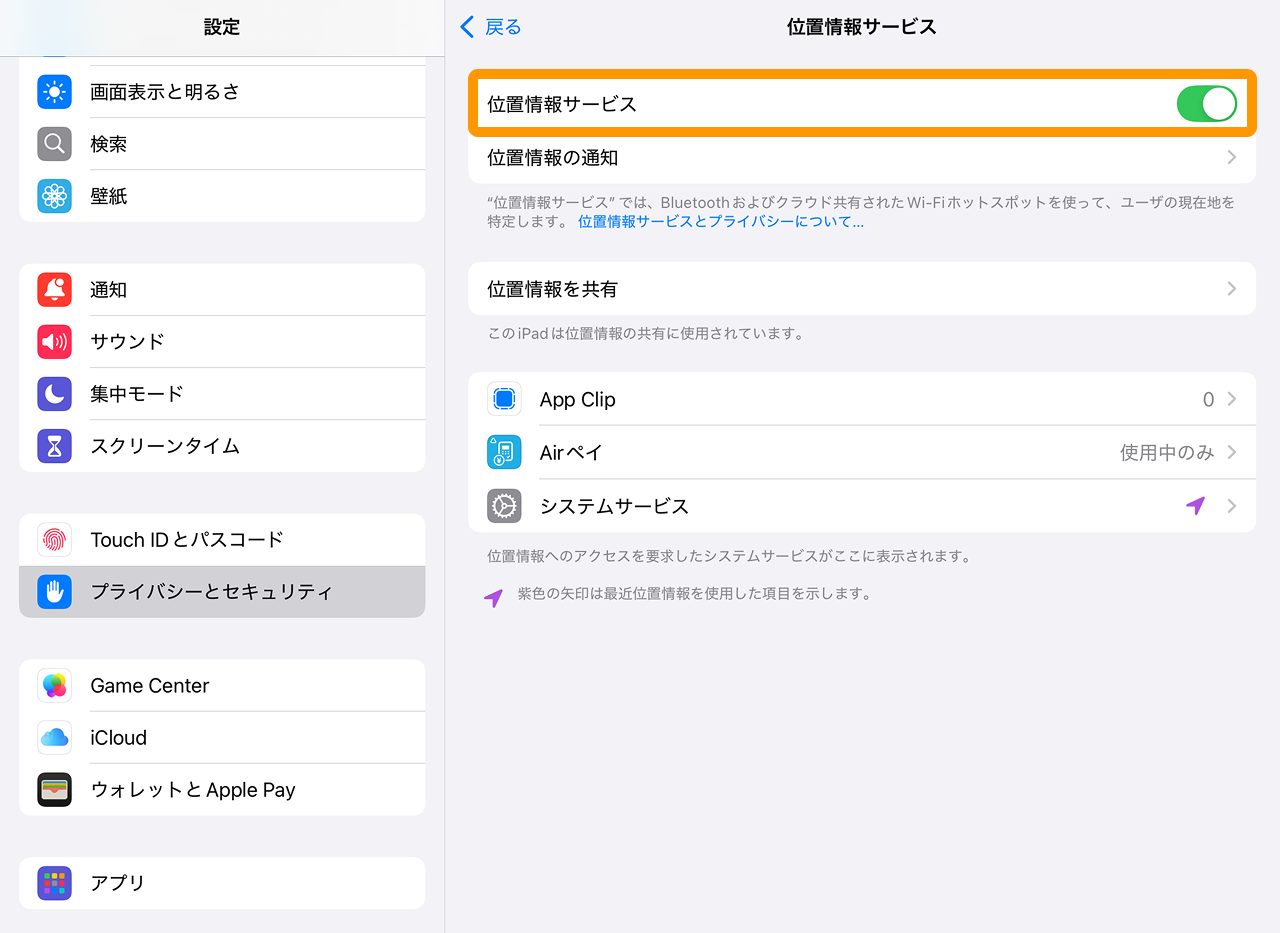
Task: Select 通知 in settings sidebar
Action: pos(222,290)
